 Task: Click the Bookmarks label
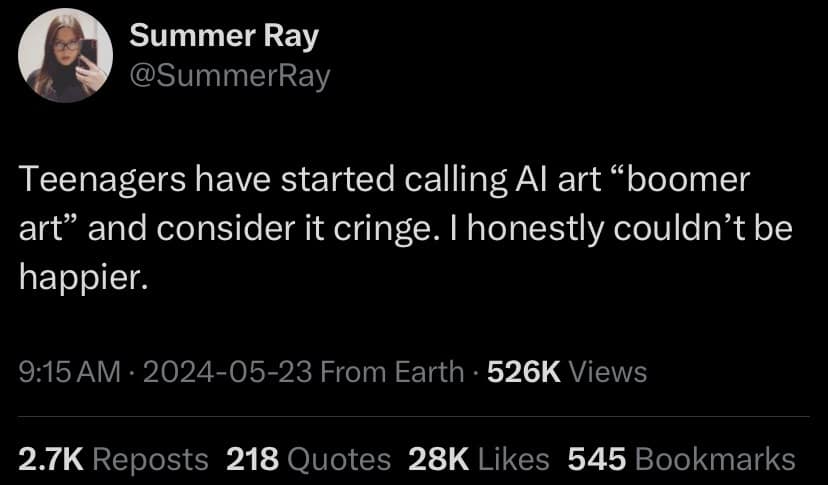[716, 459]
